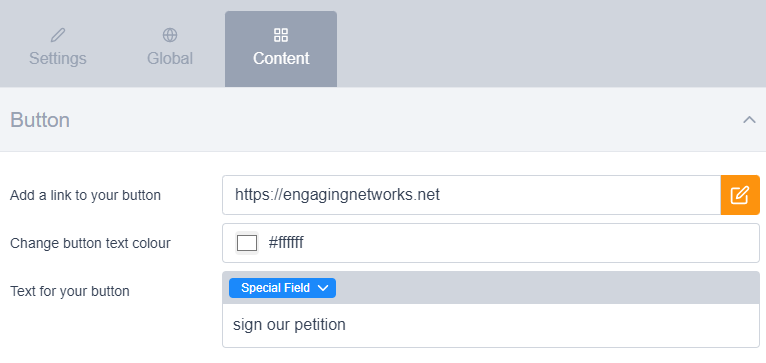Click the 'sign our petition' text area
766x363 pixels.
point(491,325)
